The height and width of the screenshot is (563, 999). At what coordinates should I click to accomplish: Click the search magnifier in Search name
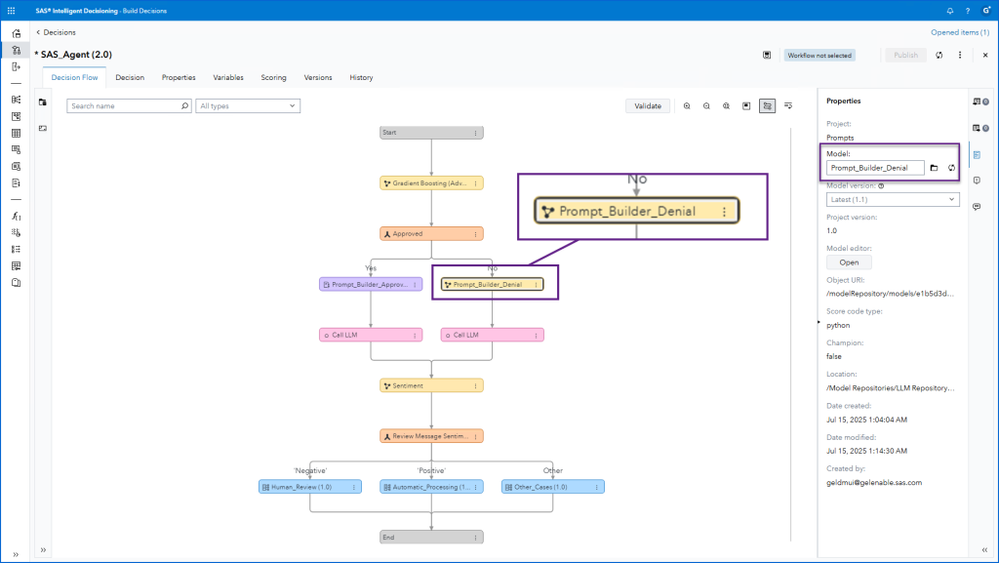pos(185,106)
